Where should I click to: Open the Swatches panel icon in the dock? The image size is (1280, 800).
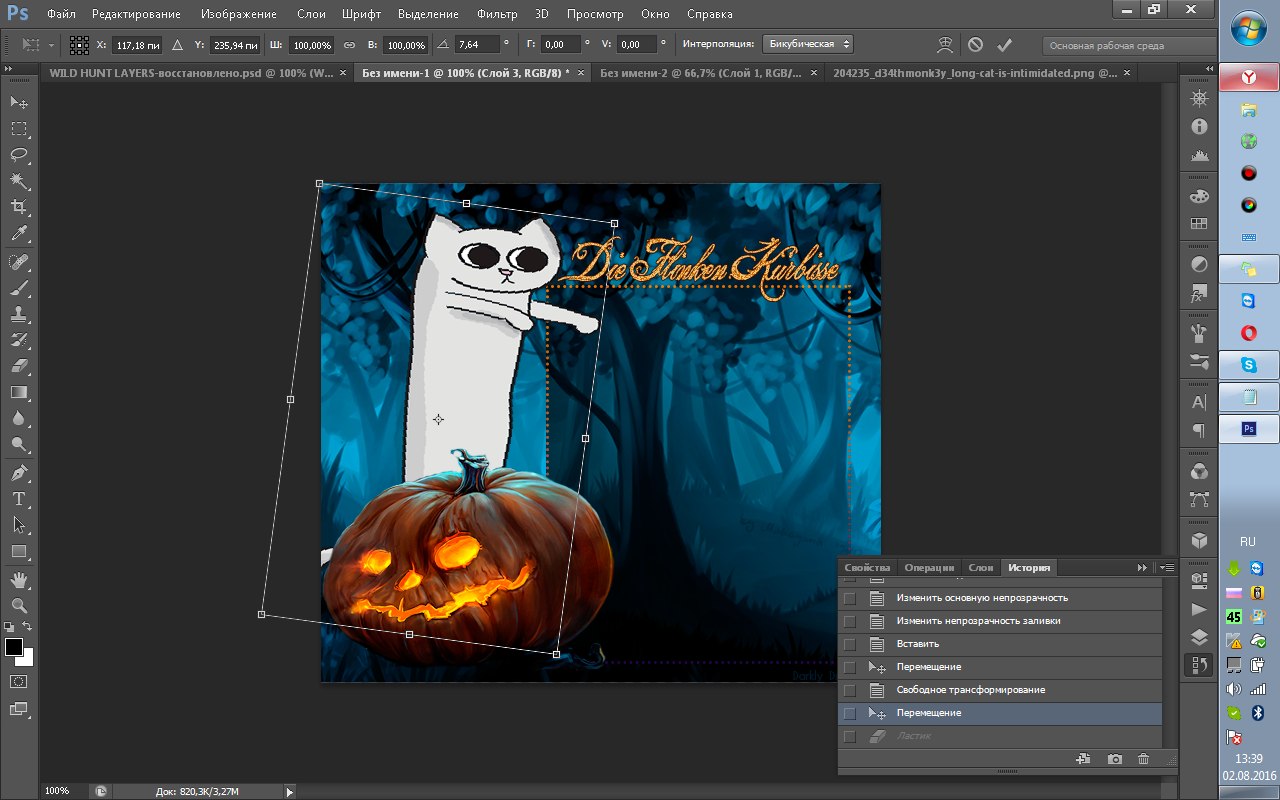coord(1199,225)
